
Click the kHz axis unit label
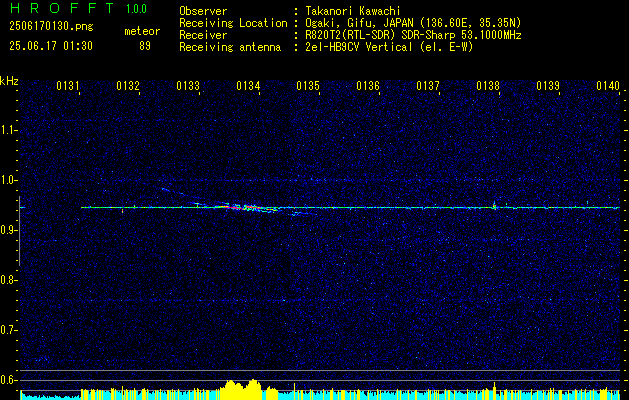point(9,81)
